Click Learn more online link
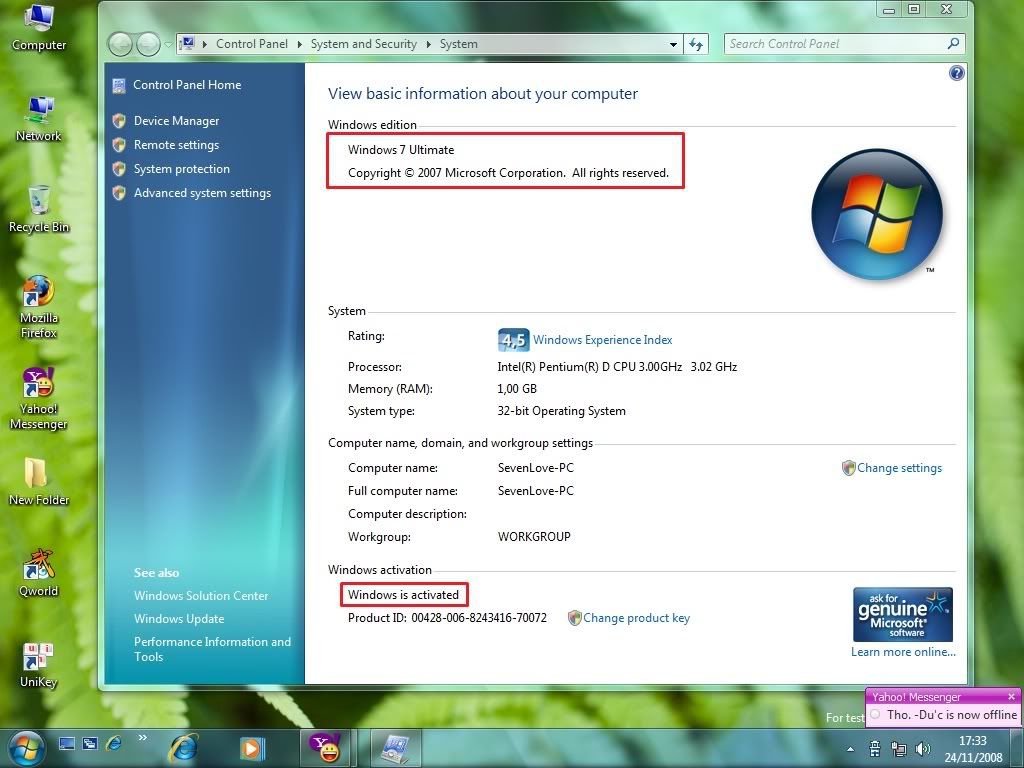 pyautogui.click(x=903, y=652)
